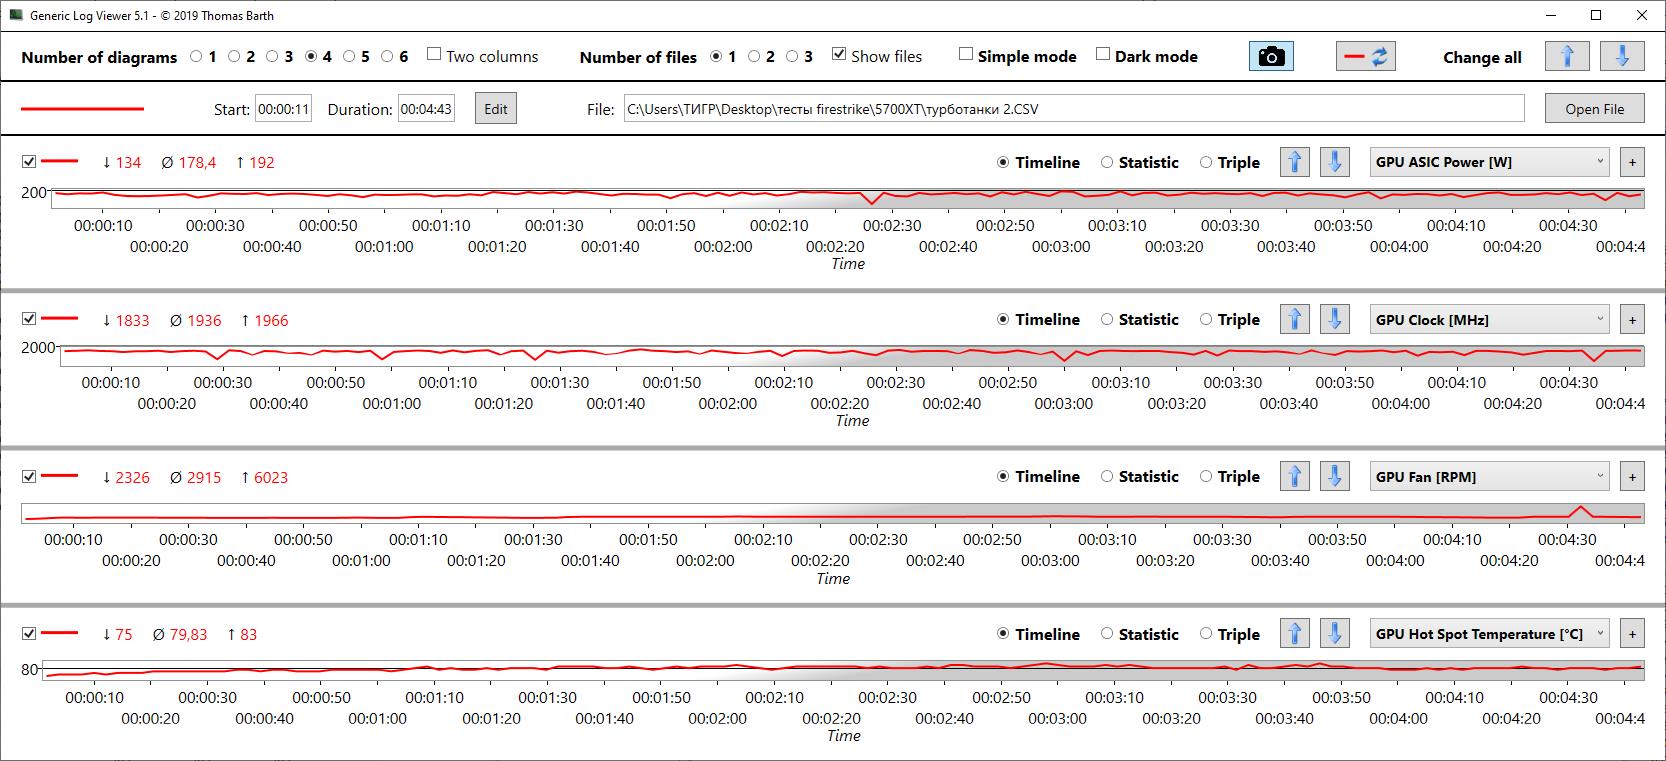This screenshot has height=761, width=1666.
Task: Click the GPU Fan red line swatch
Action: tap(60, 475)
